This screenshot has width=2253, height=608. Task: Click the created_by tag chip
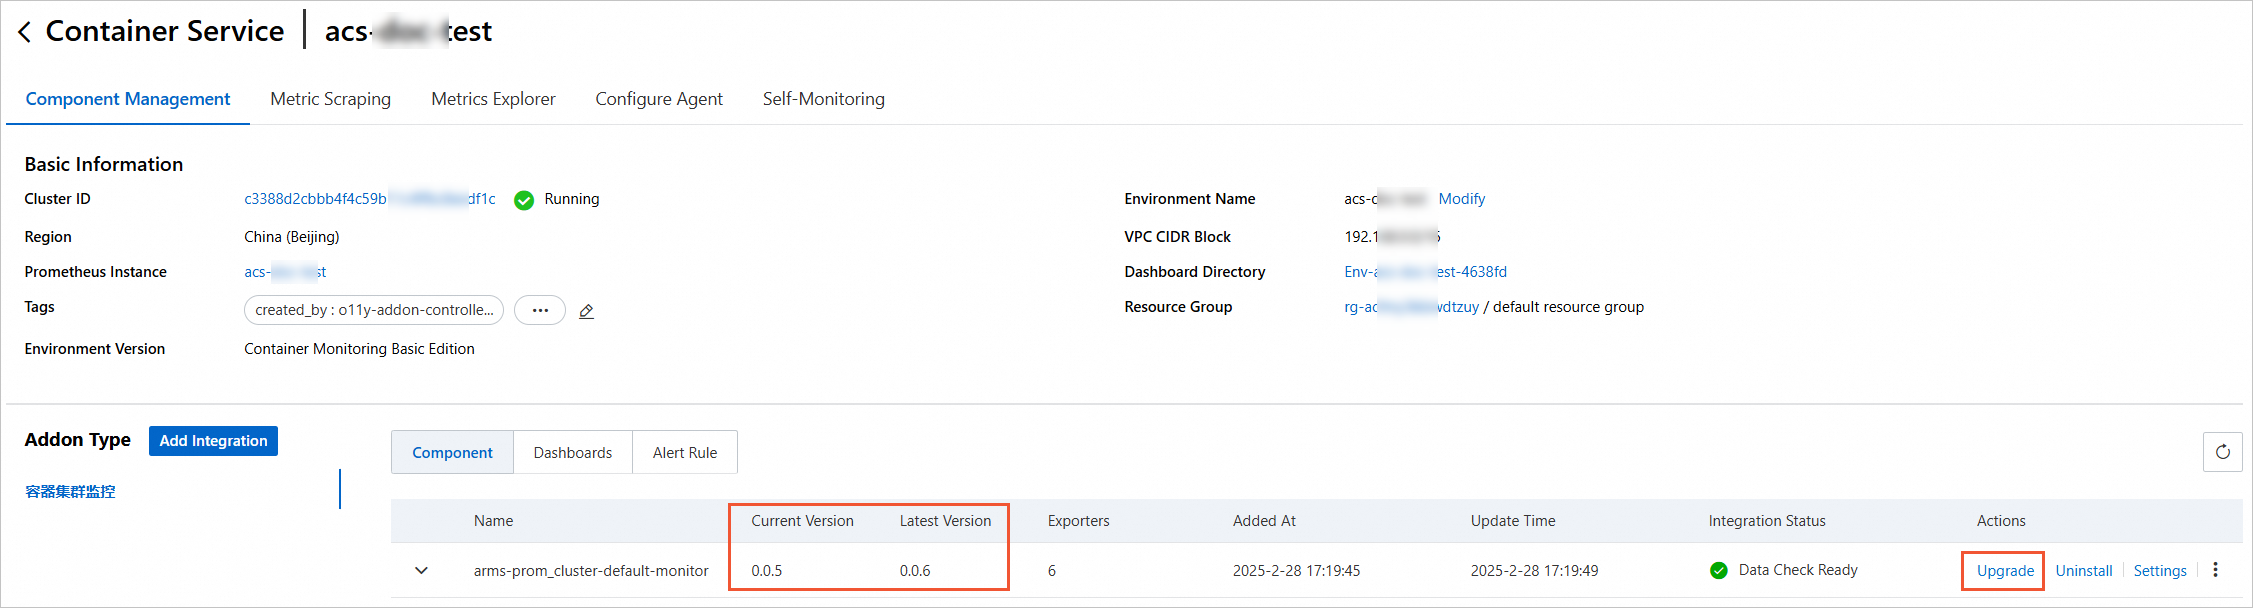(374, 310)
